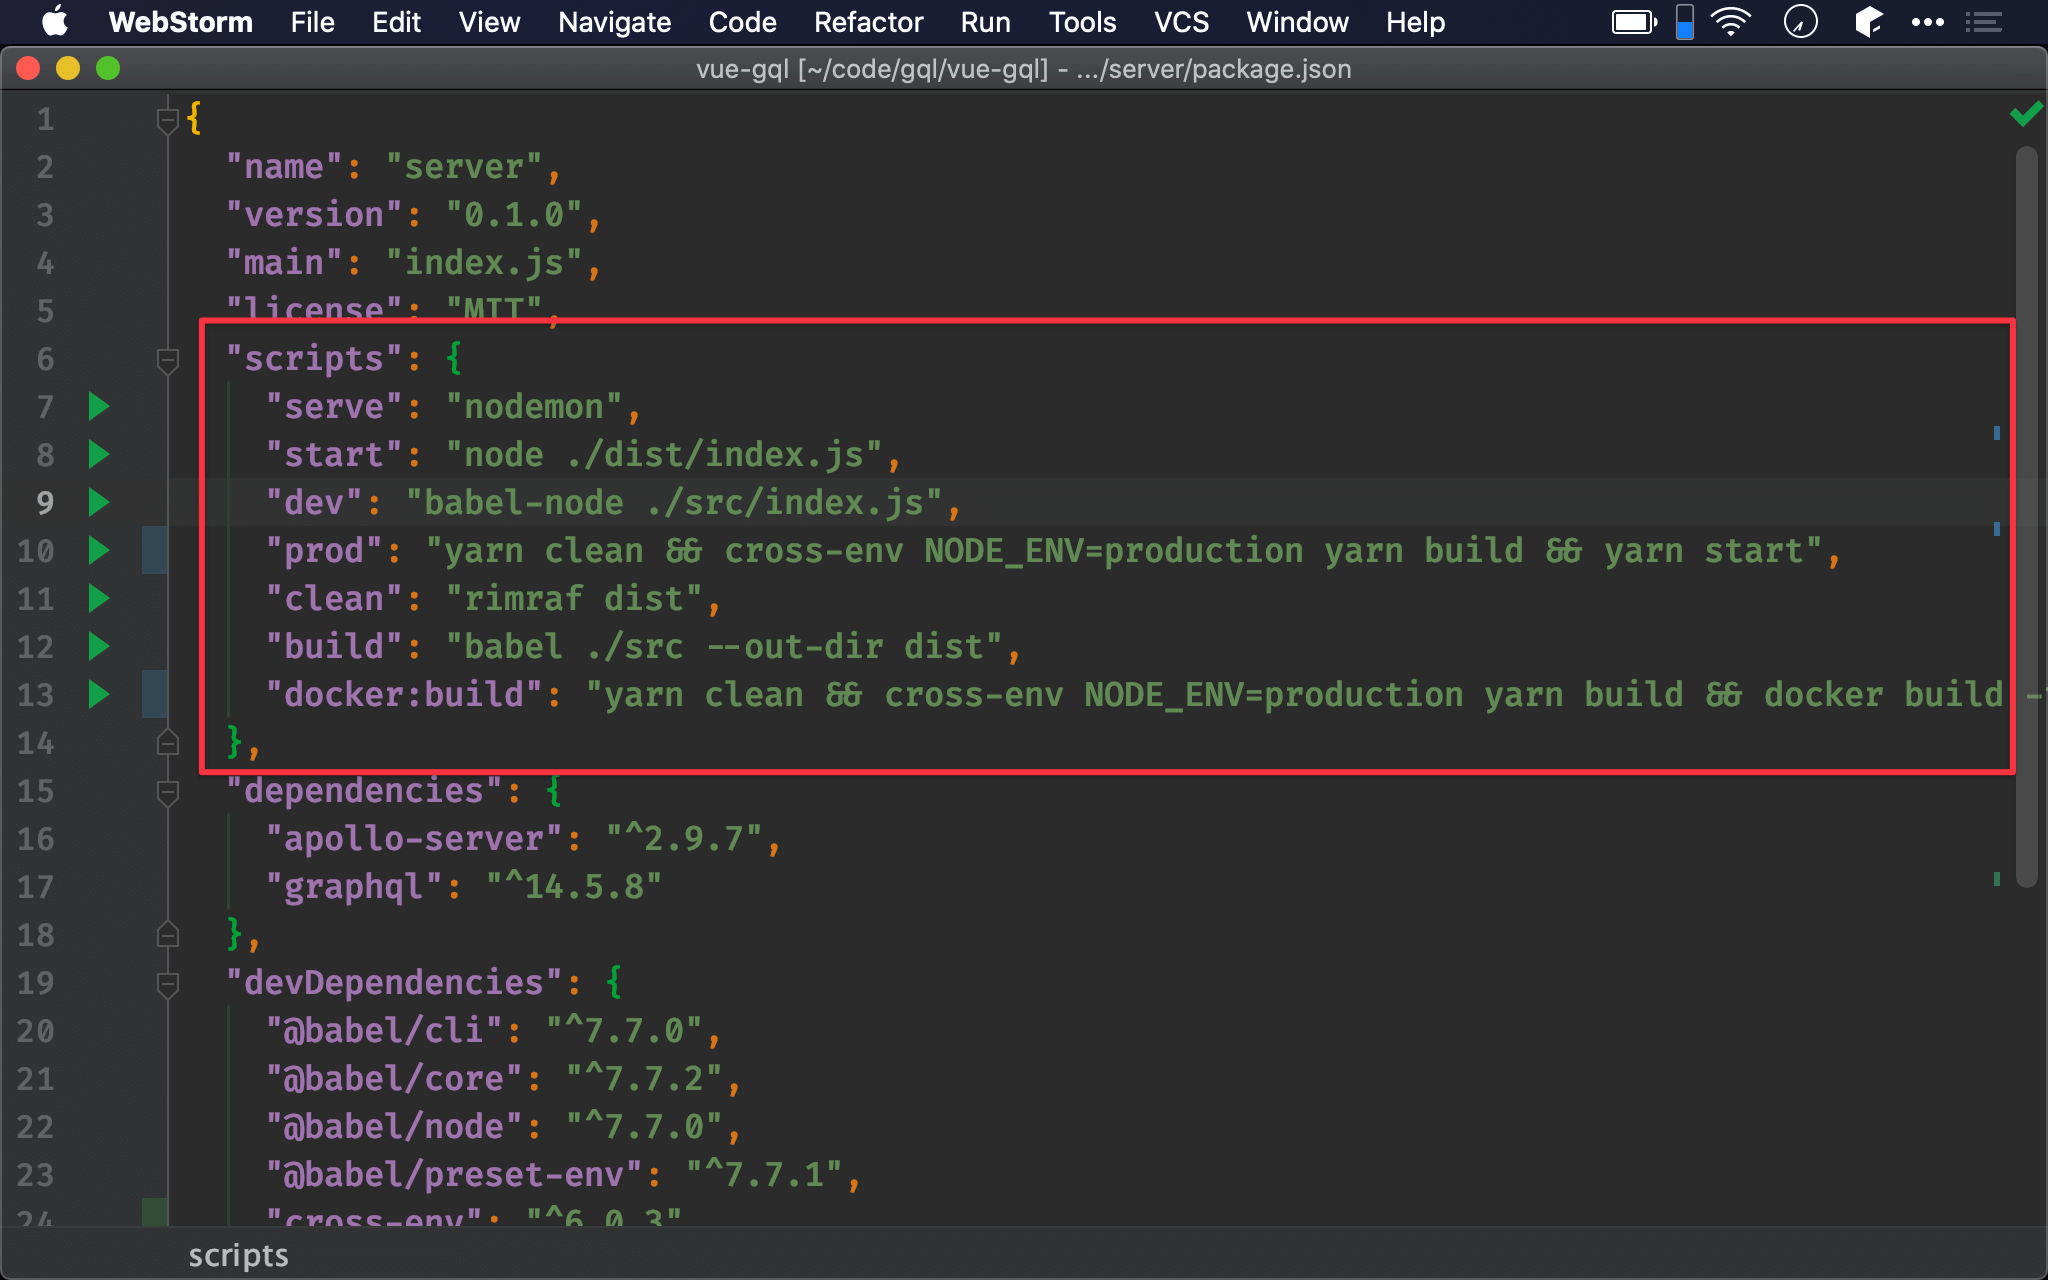Click the "@babel/preset-env" key
The width and height of the screenshot is (2048, 1280).
click(x=455, y=1175)
